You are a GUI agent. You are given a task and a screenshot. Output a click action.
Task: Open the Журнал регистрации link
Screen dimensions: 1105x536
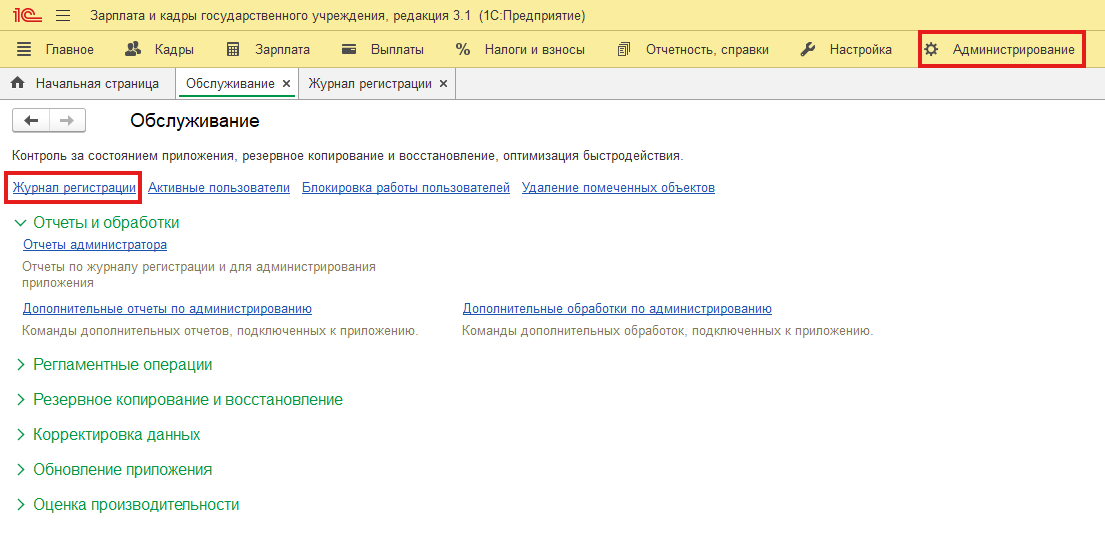point(74,188)
